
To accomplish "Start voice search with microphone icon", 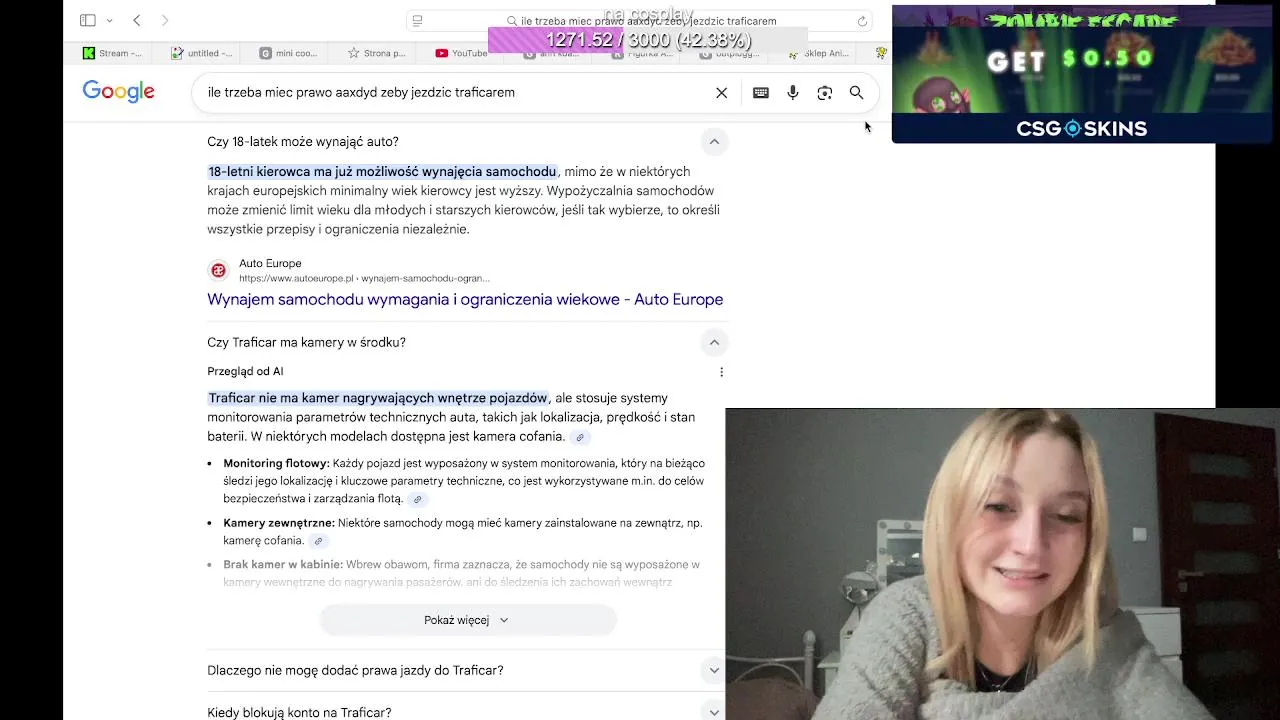I will pos(793,92).
